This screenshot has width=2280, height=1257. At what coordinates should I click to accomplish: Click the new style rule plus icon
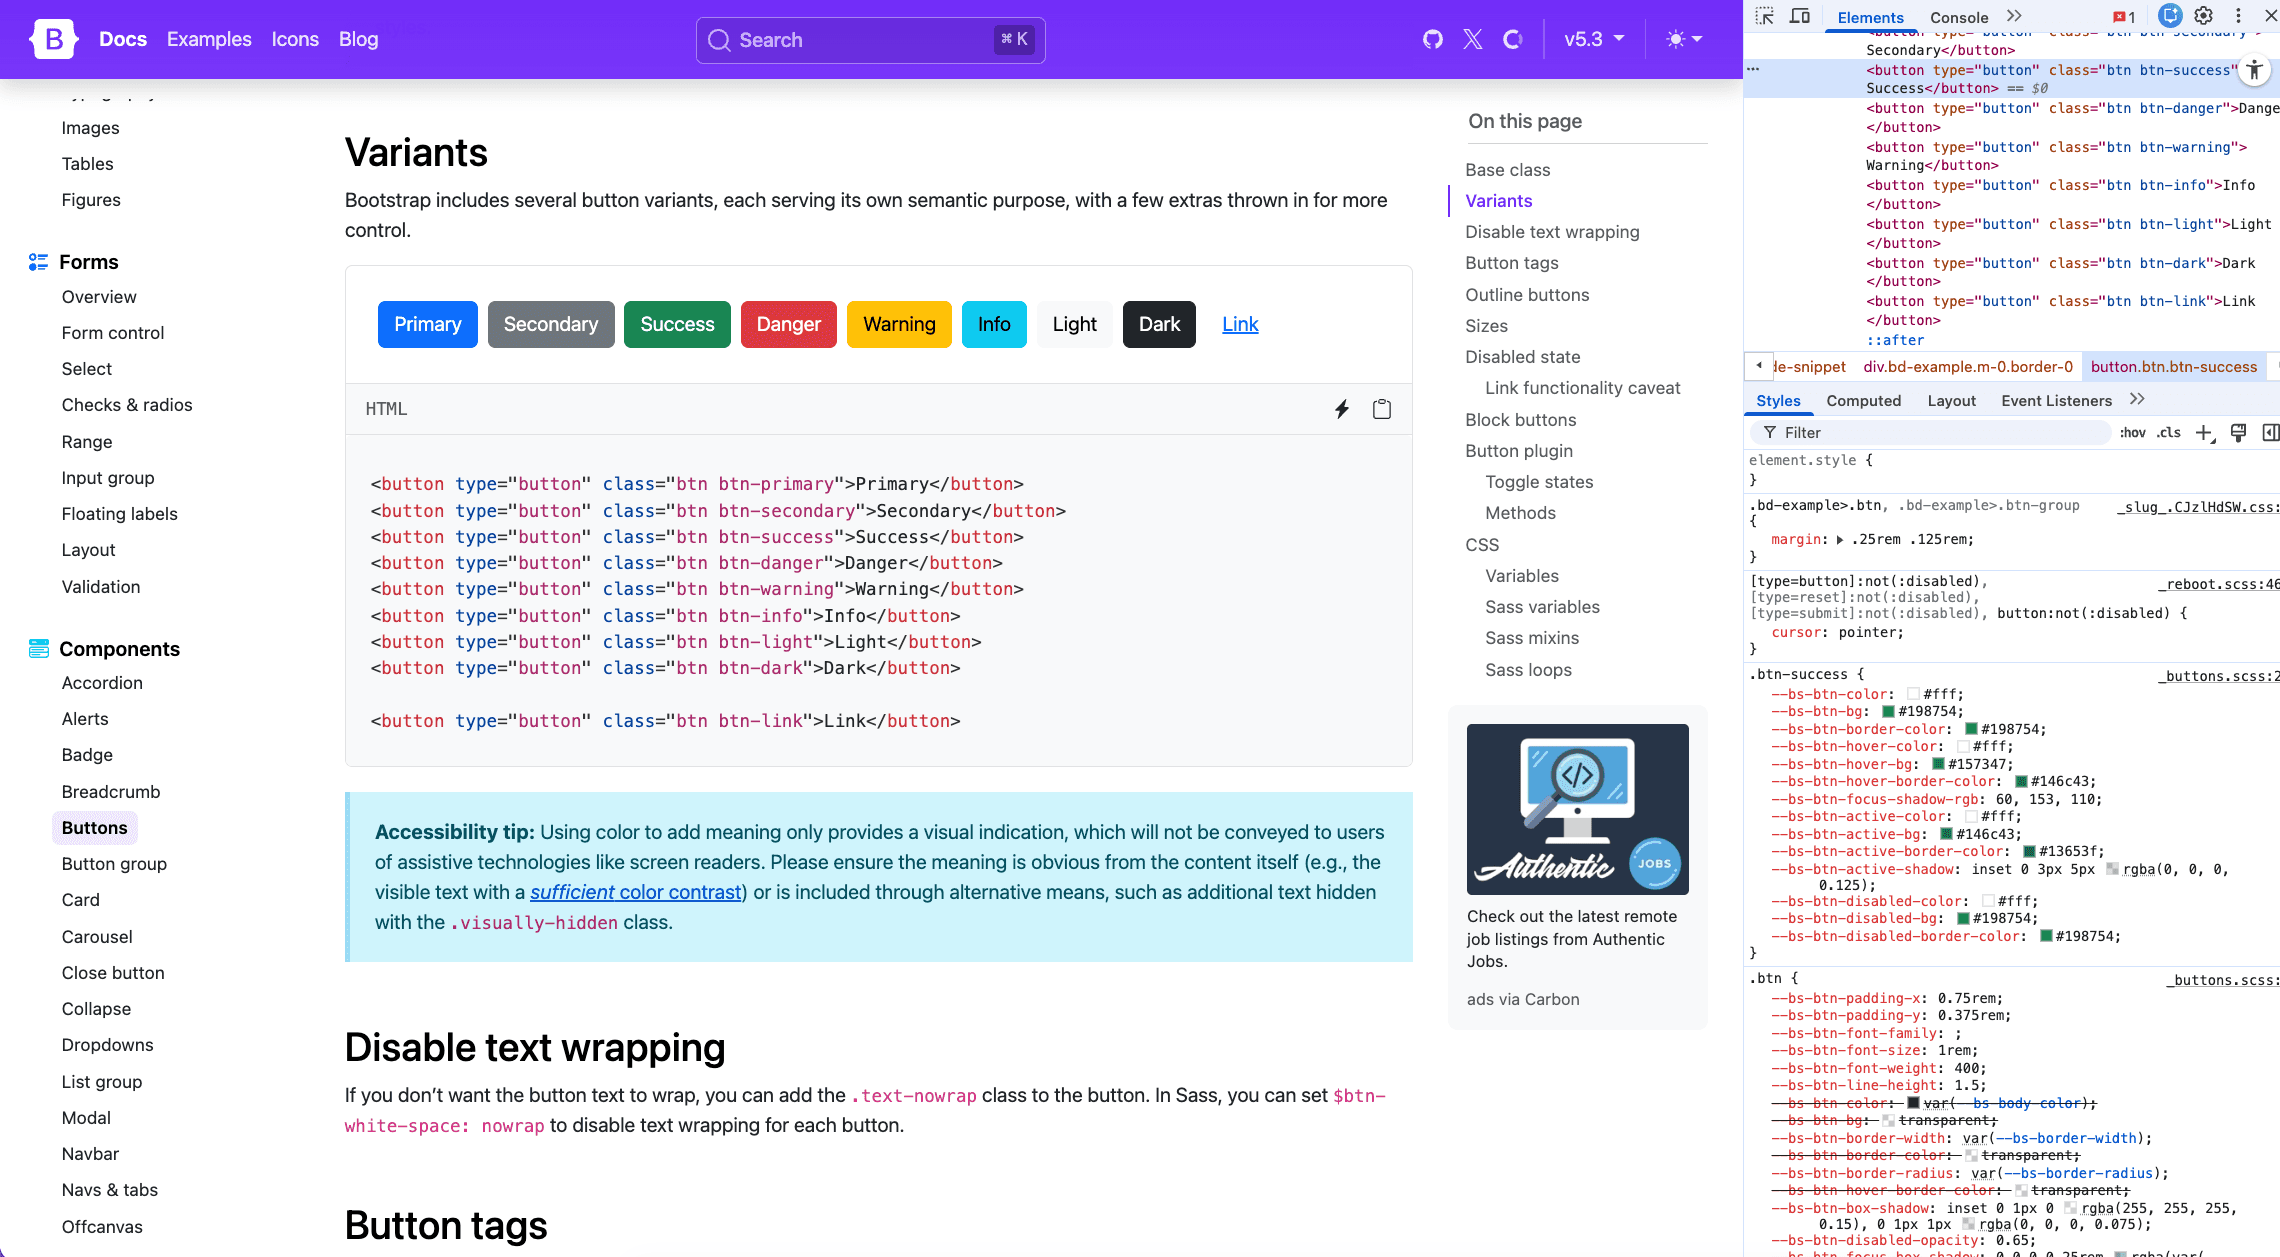[2204, 432]
